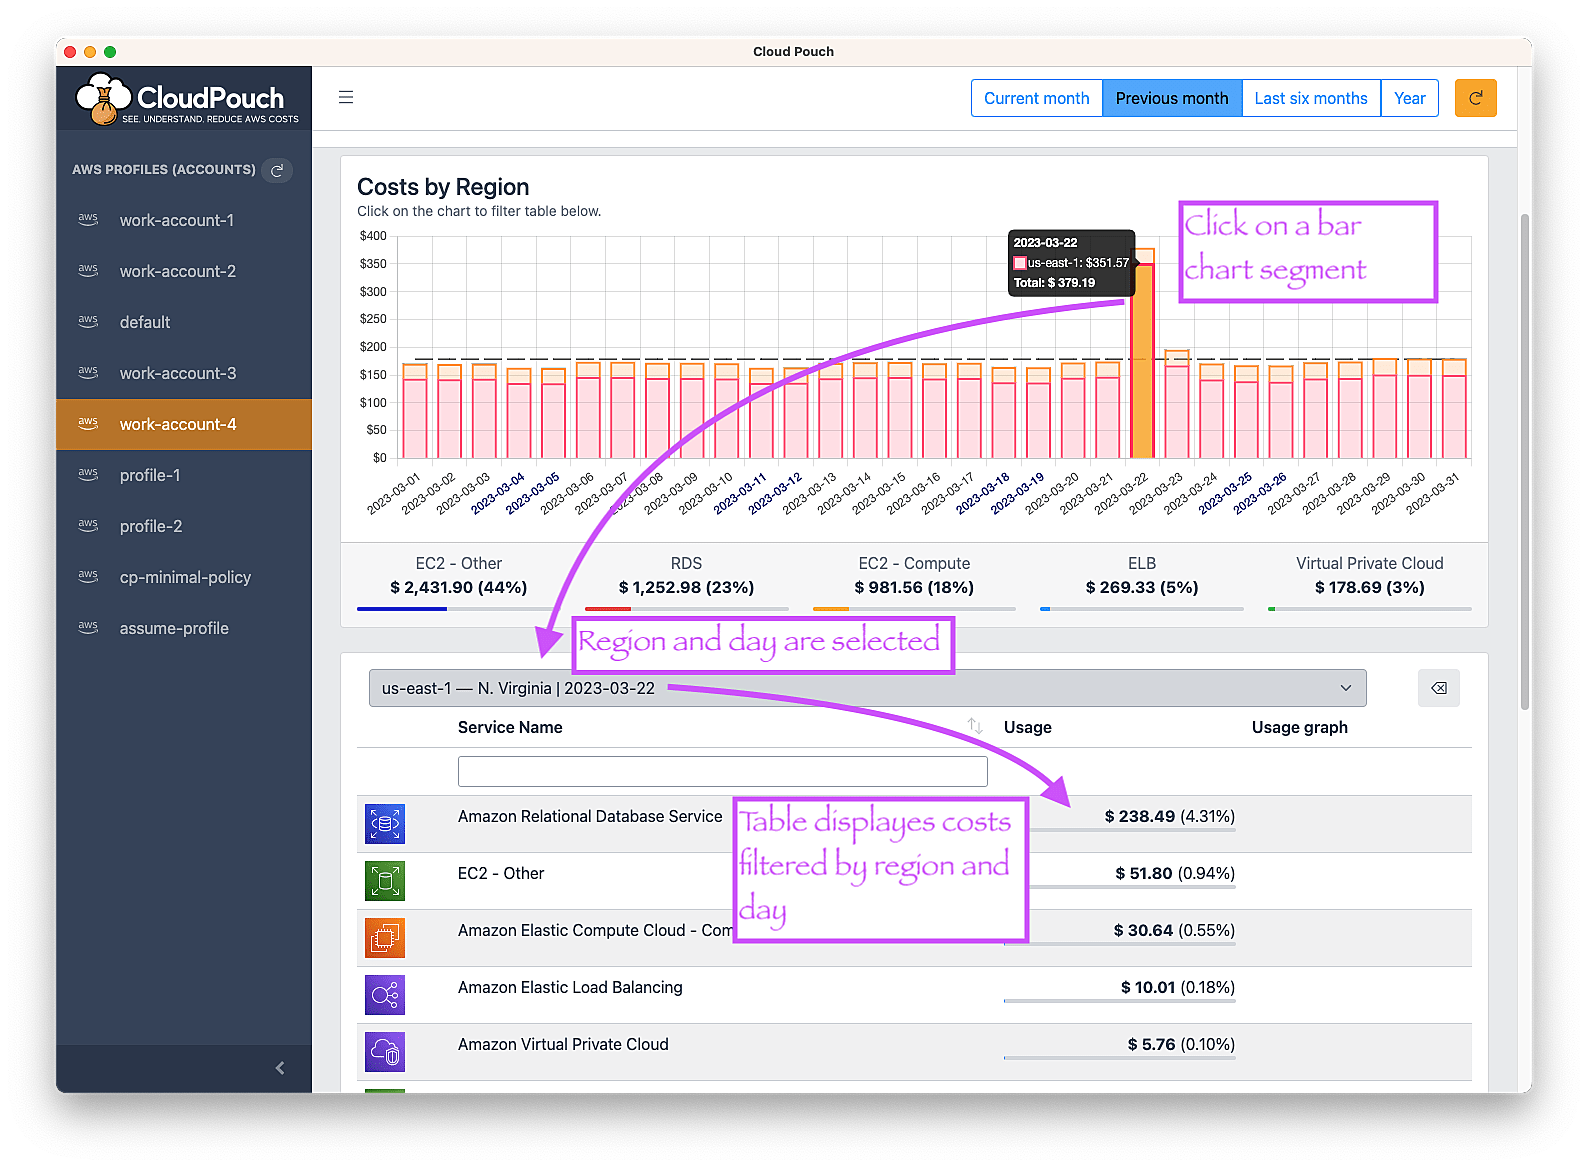Clear the region and day filter
Image resolution: width=1588 pixels, height=1167 pixels.
(x=1438, y=688)
